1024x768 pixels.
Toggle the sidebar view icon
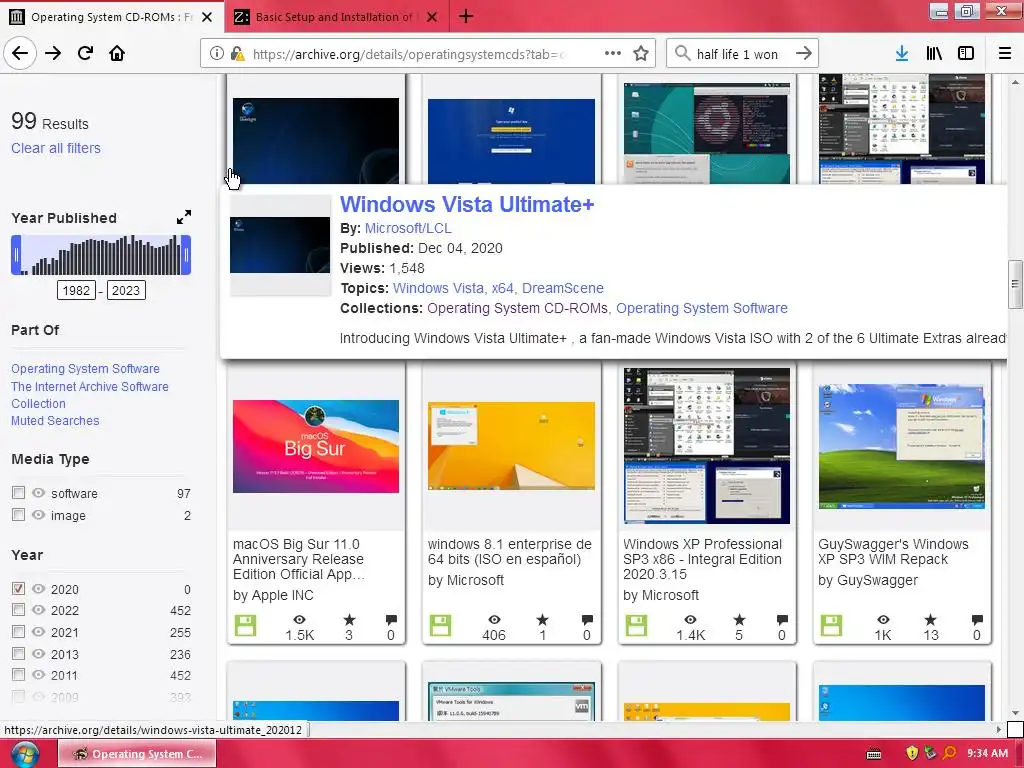pos(966,54)
